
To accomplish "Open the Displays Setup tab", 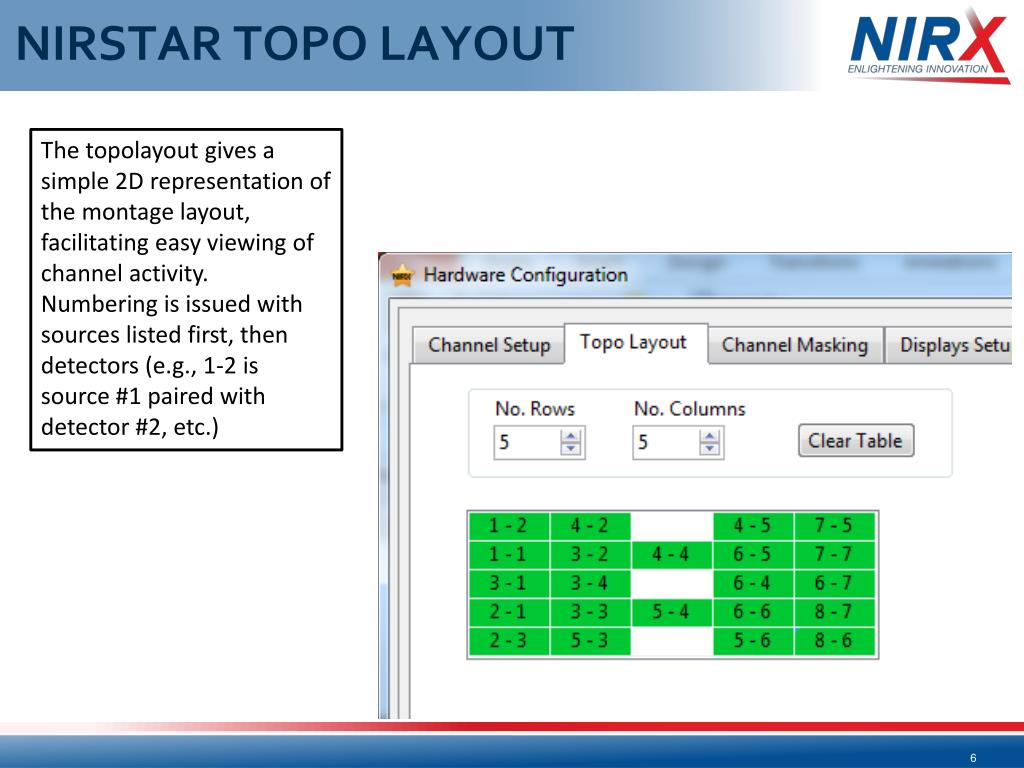I will [x=951, y=345].
